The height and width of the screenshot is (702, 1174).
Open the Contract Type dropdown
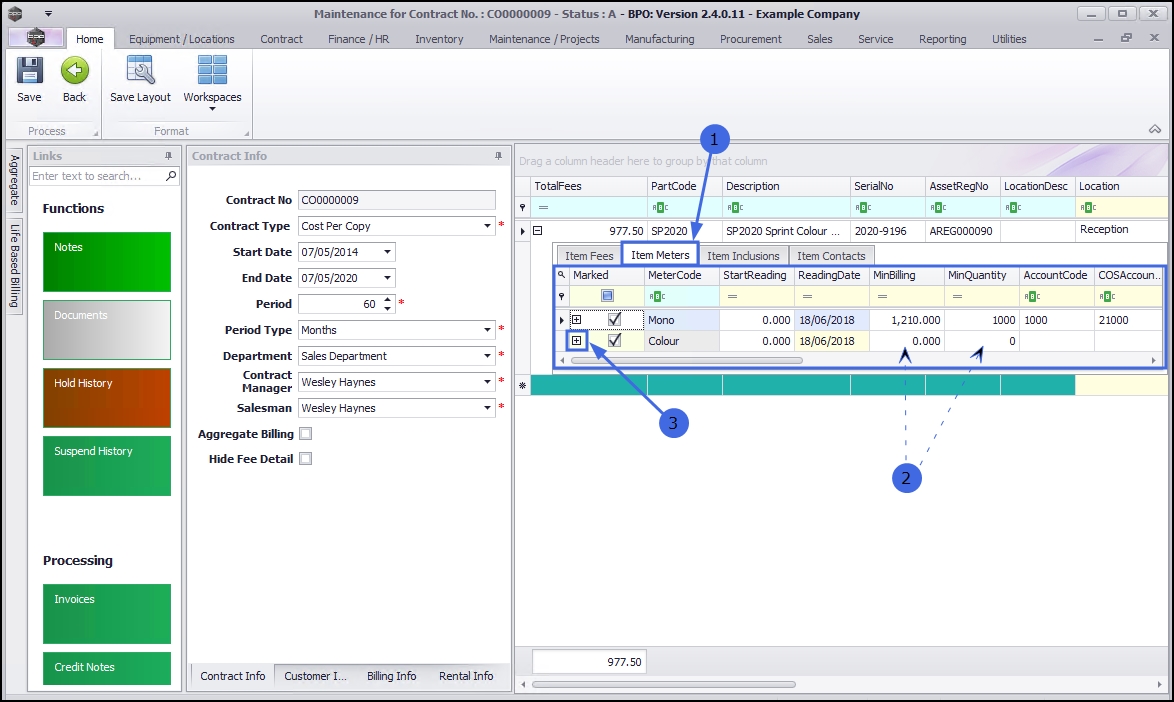click(488, 226)
